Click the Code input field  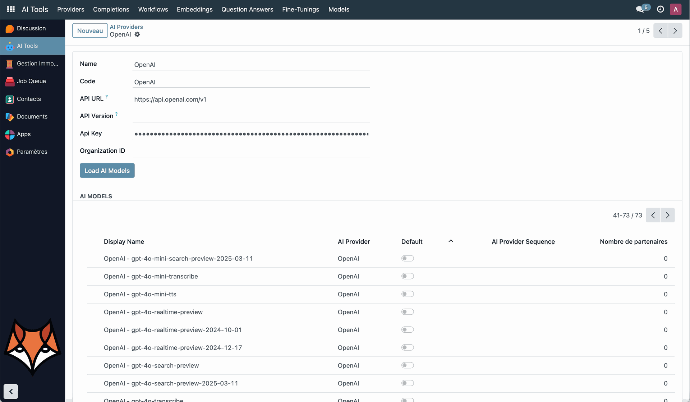252,82
